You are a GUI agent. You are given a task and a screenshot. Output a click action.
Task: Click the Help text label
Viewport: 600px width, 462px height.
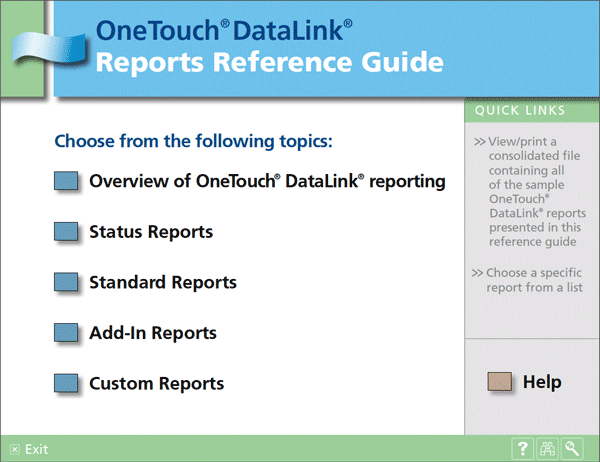542,382
